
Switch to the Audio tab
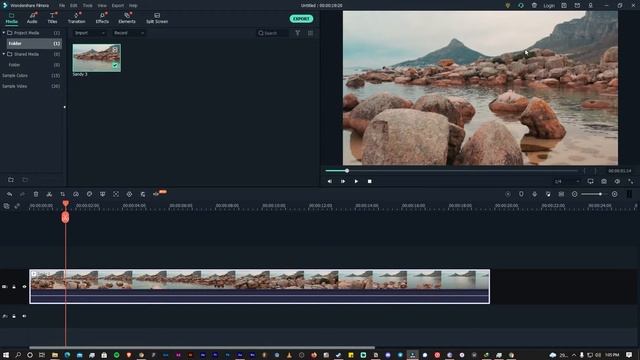tap(32, 18)
